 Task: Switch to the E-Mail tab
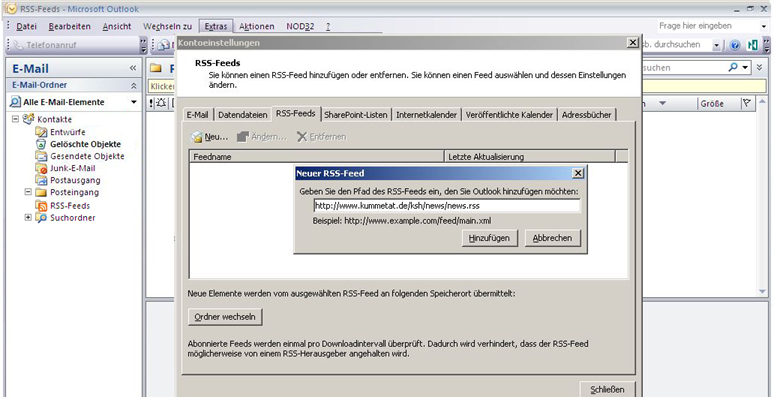pos(197,115)
